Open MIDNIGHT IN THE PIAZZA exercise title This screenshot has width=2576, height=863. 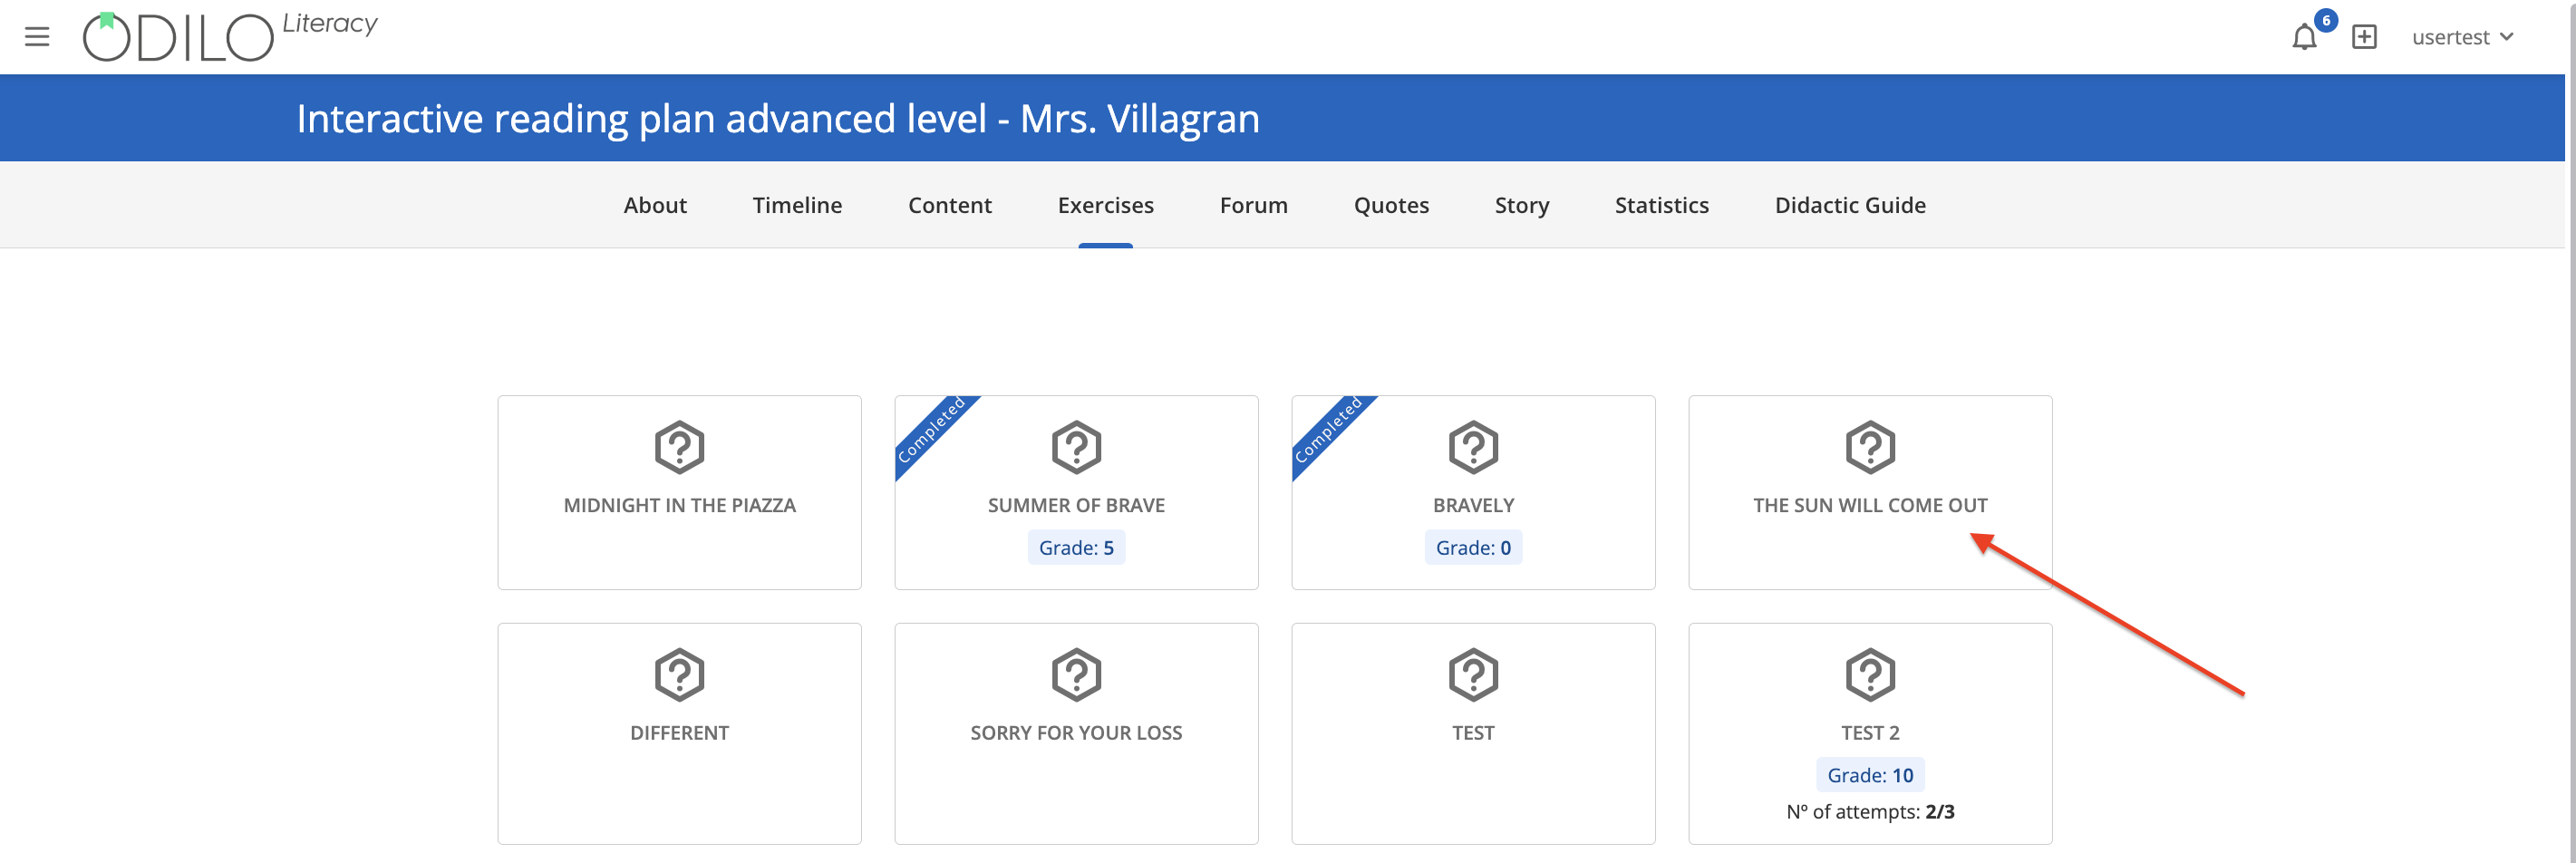pyautogui.click(x=680, y=505)
